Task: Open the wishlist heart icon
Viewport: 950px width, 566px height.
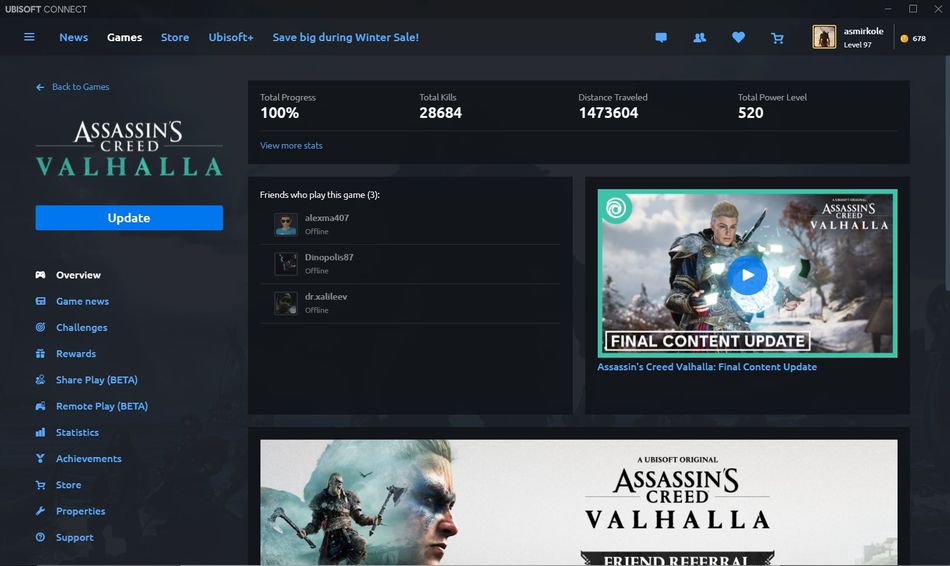Action: point(738,37)
